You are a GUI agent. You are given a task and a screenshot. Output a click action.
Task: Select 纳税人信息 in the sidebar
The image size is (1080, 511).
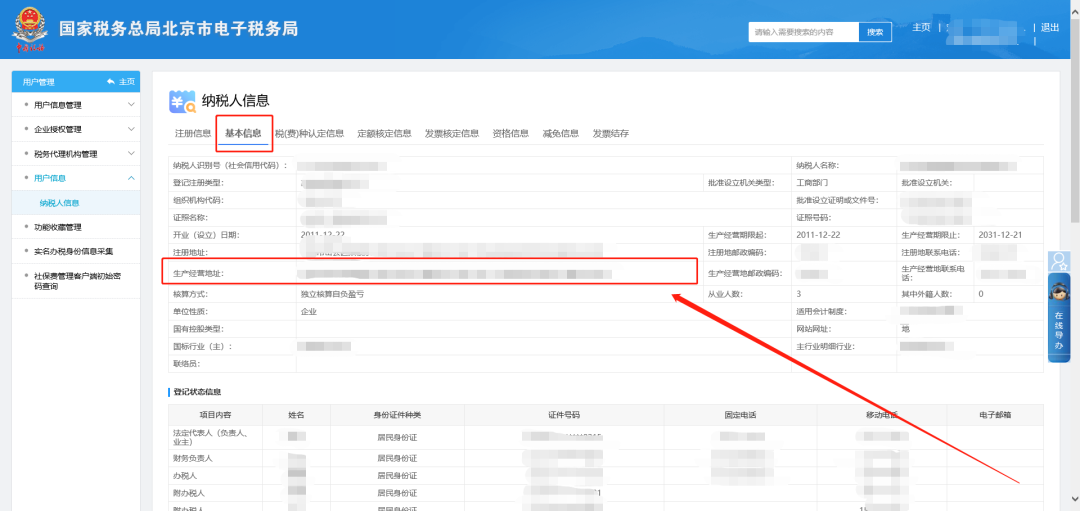59,203
